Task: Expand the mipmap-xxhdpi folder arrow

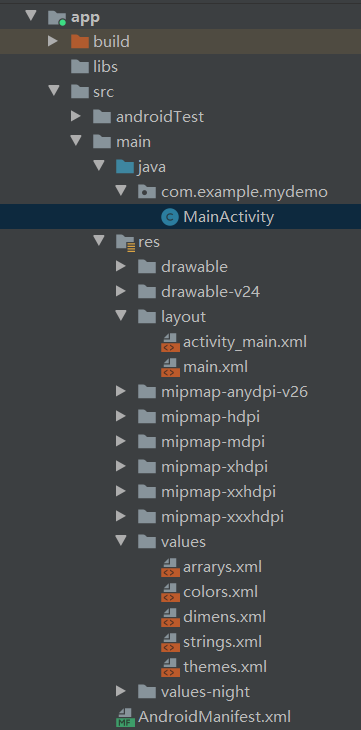Action: 121,491
